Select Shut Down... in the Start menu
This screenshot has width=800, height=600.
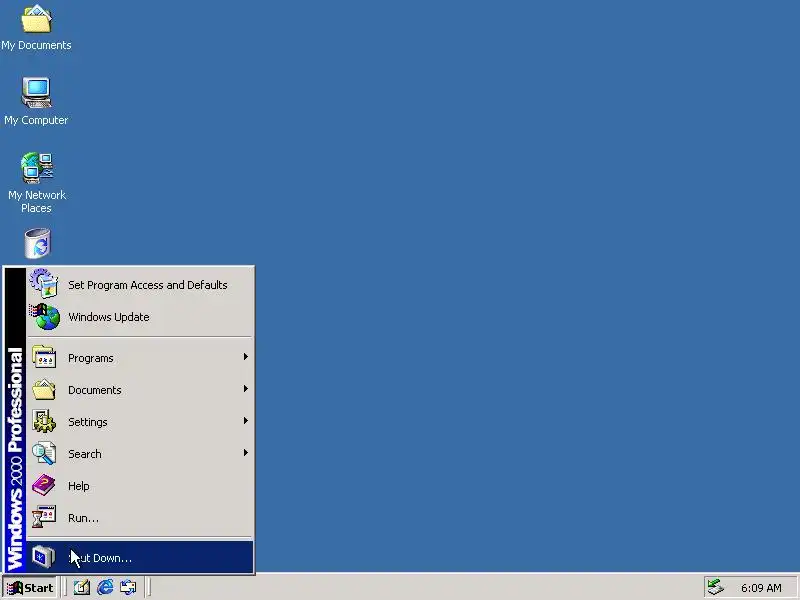[140, 557]
